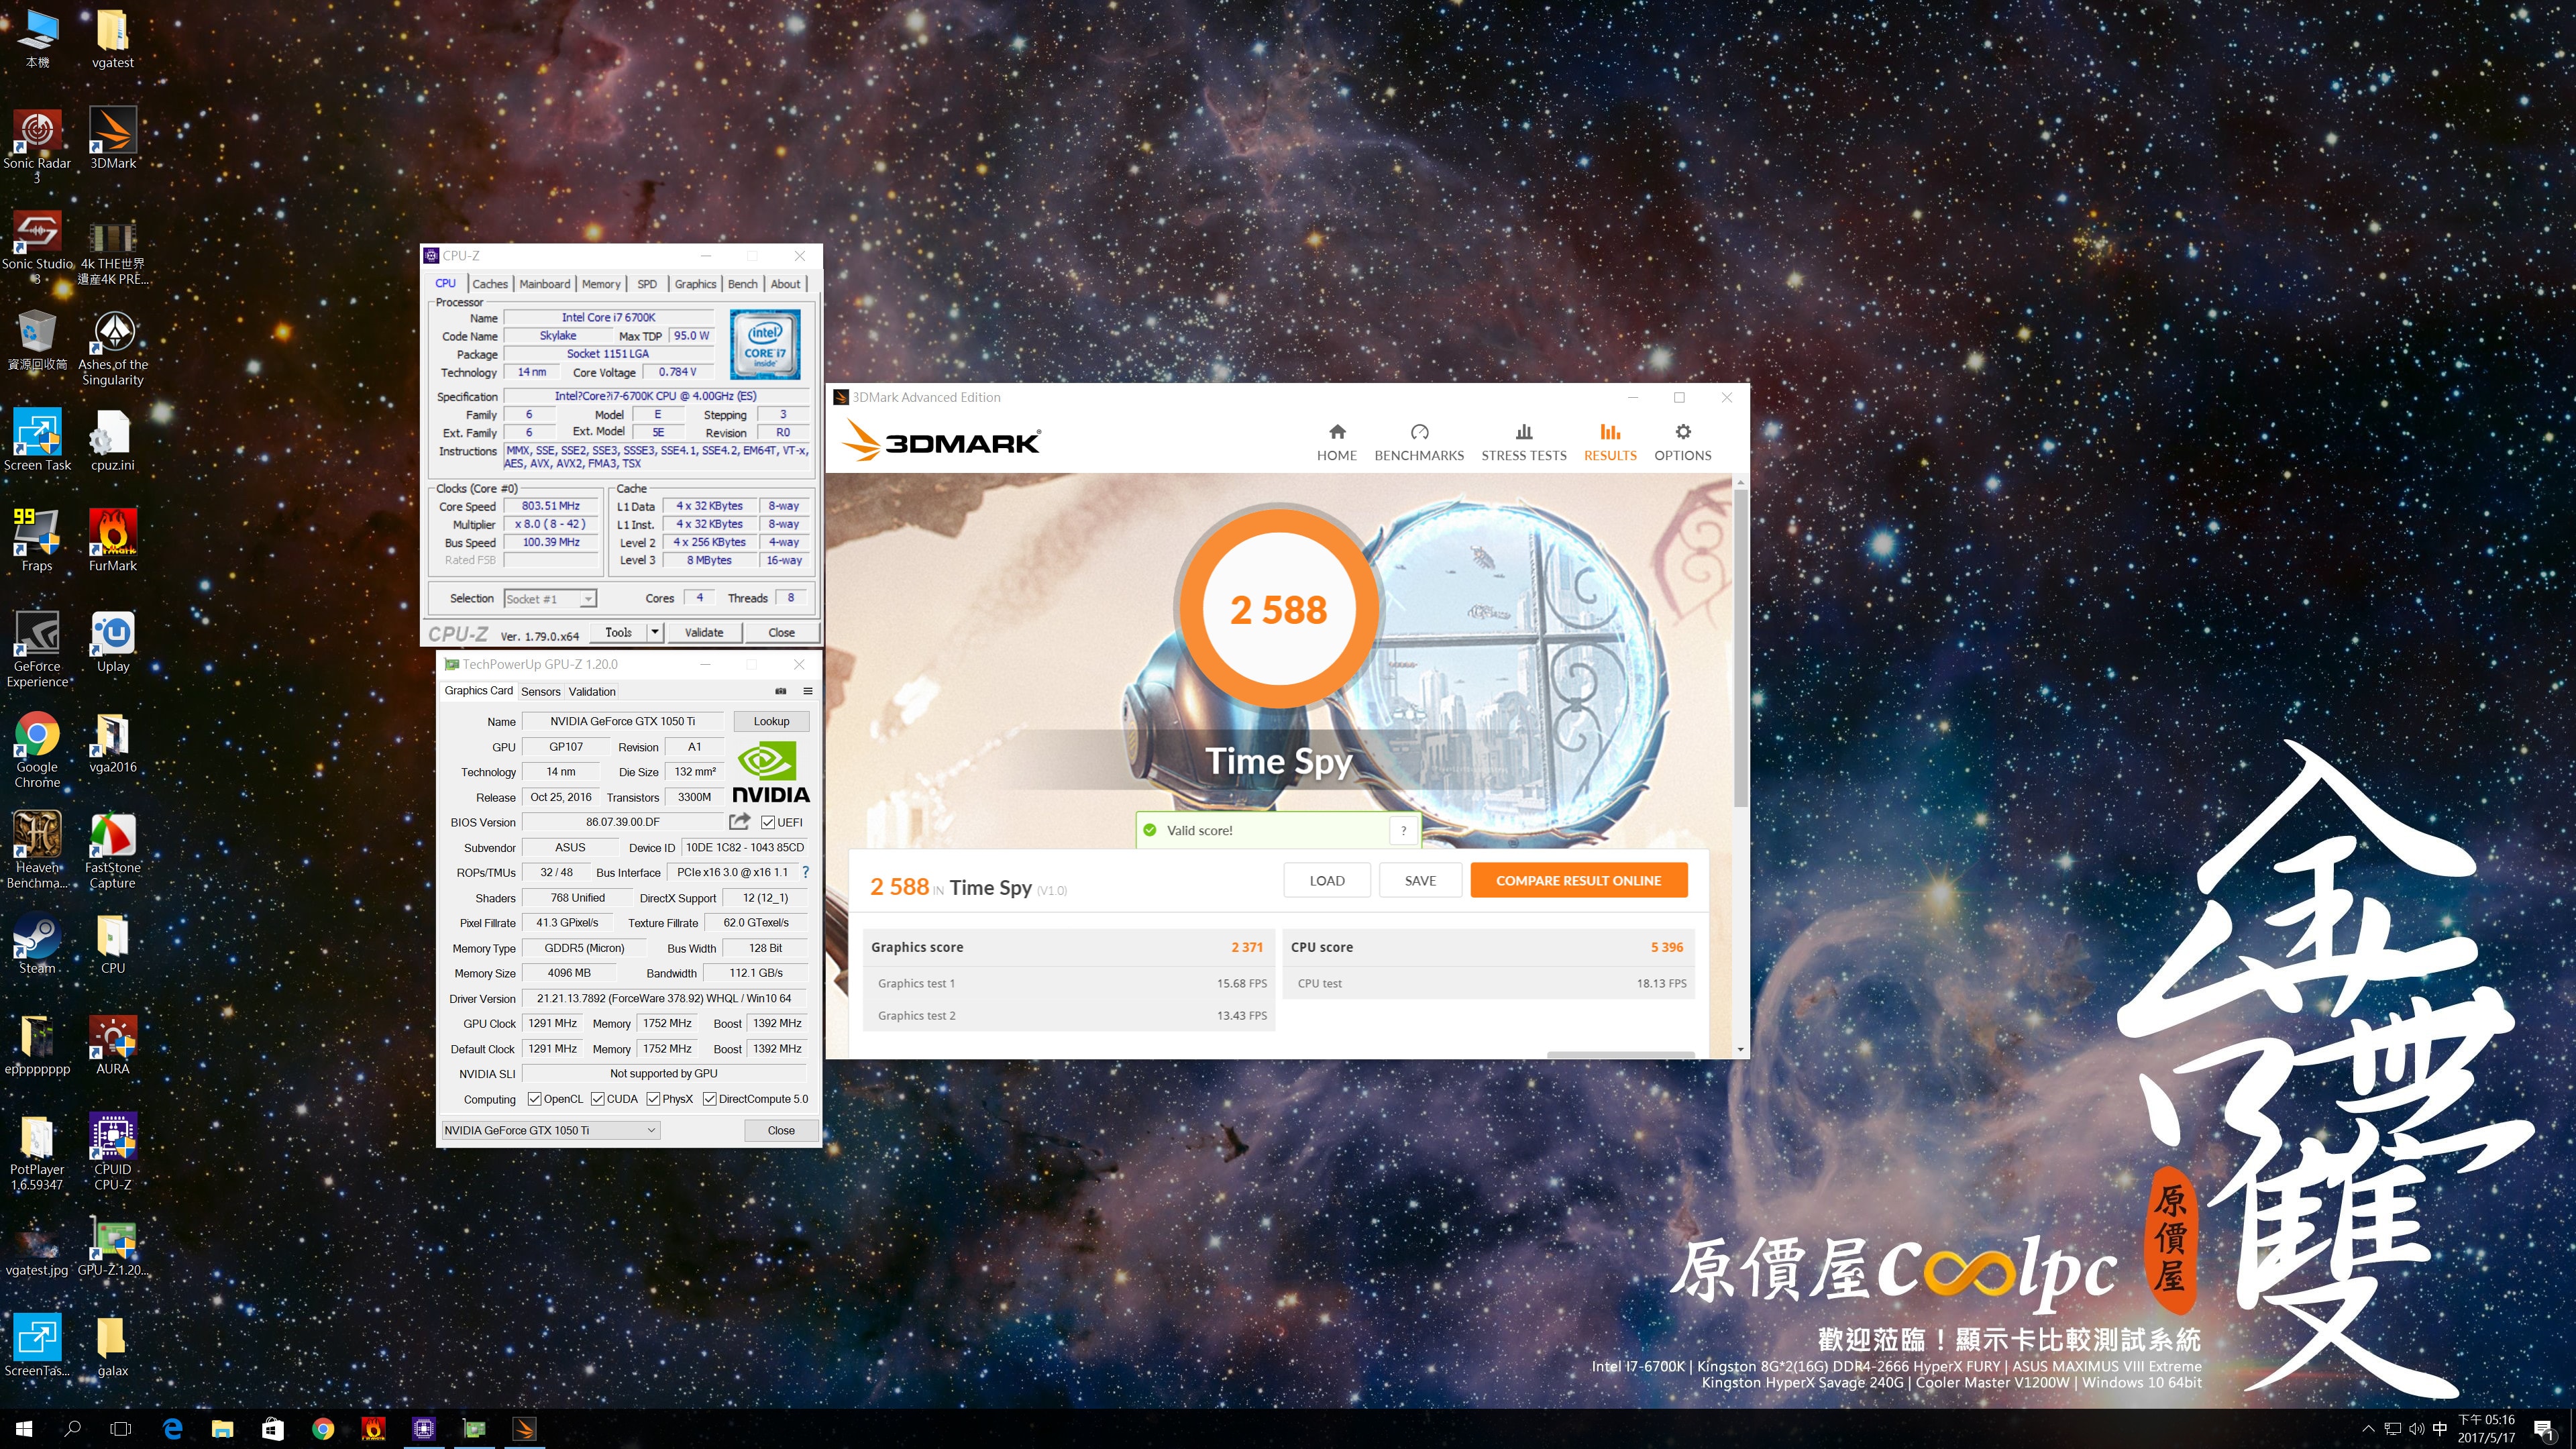Open 3DMark Home icon
Image resolution: width=2576 pixels, height=1449 pixels.
[1336, 432]
